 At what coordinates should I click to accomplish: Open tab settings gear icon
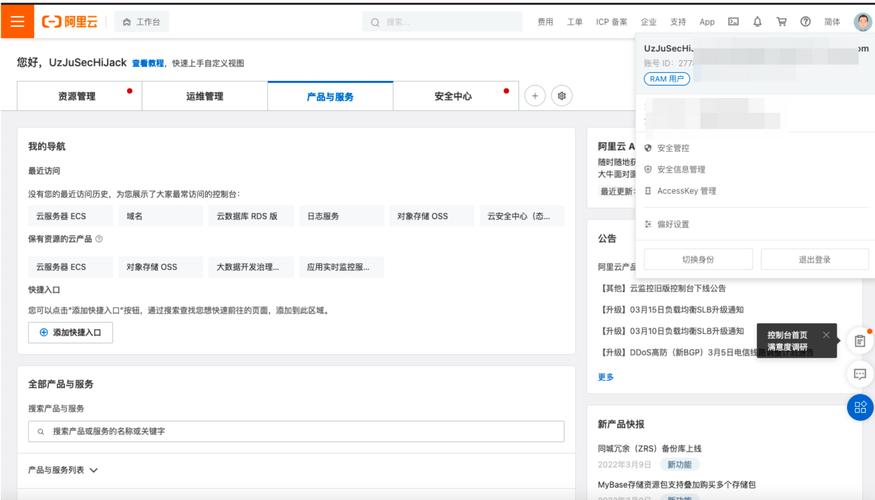point(561,96)
